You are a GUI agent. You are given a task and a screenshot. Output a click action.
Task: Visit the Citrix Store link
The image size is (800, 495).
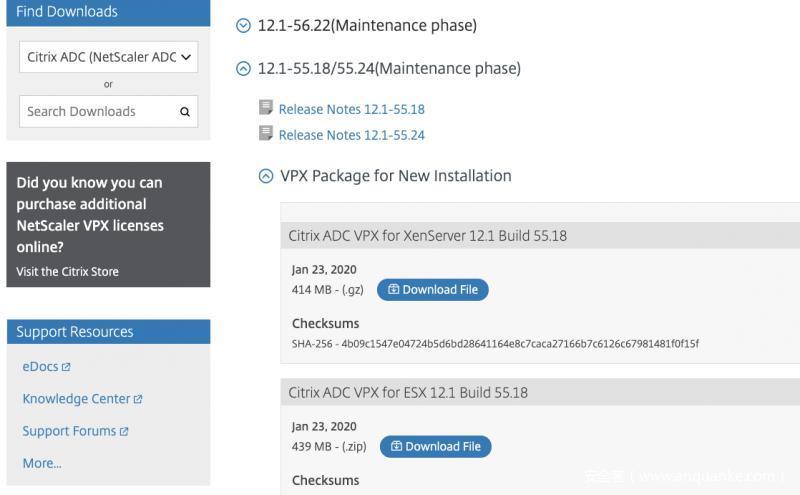(x=67, y=272)
